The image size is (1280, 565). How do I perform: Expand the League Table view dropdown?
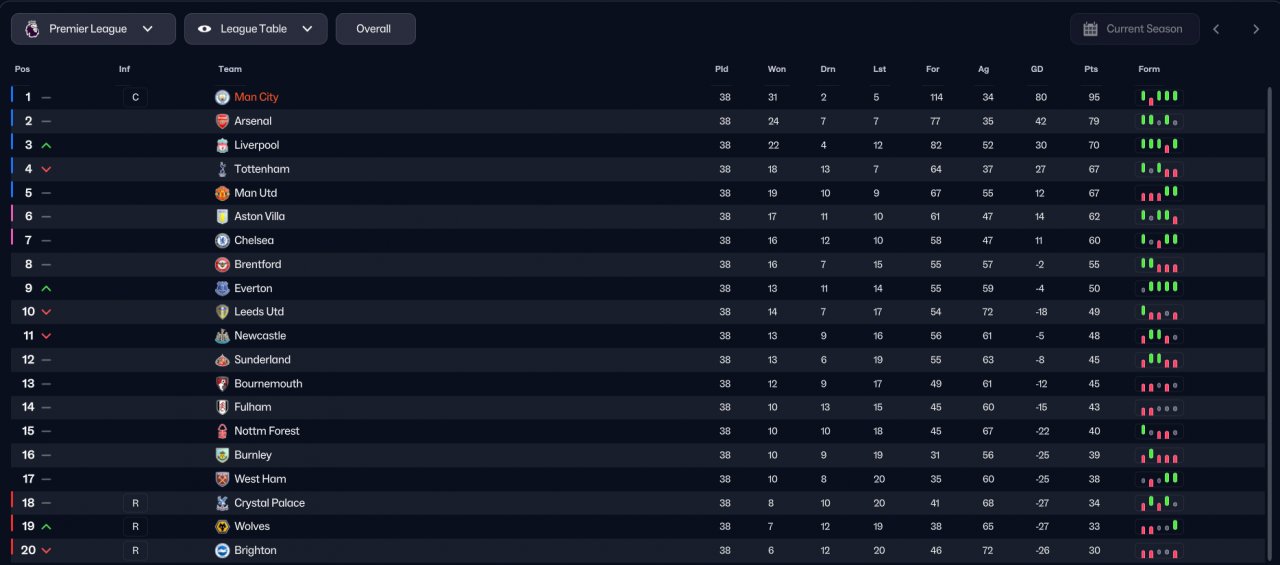click(255, 29)
